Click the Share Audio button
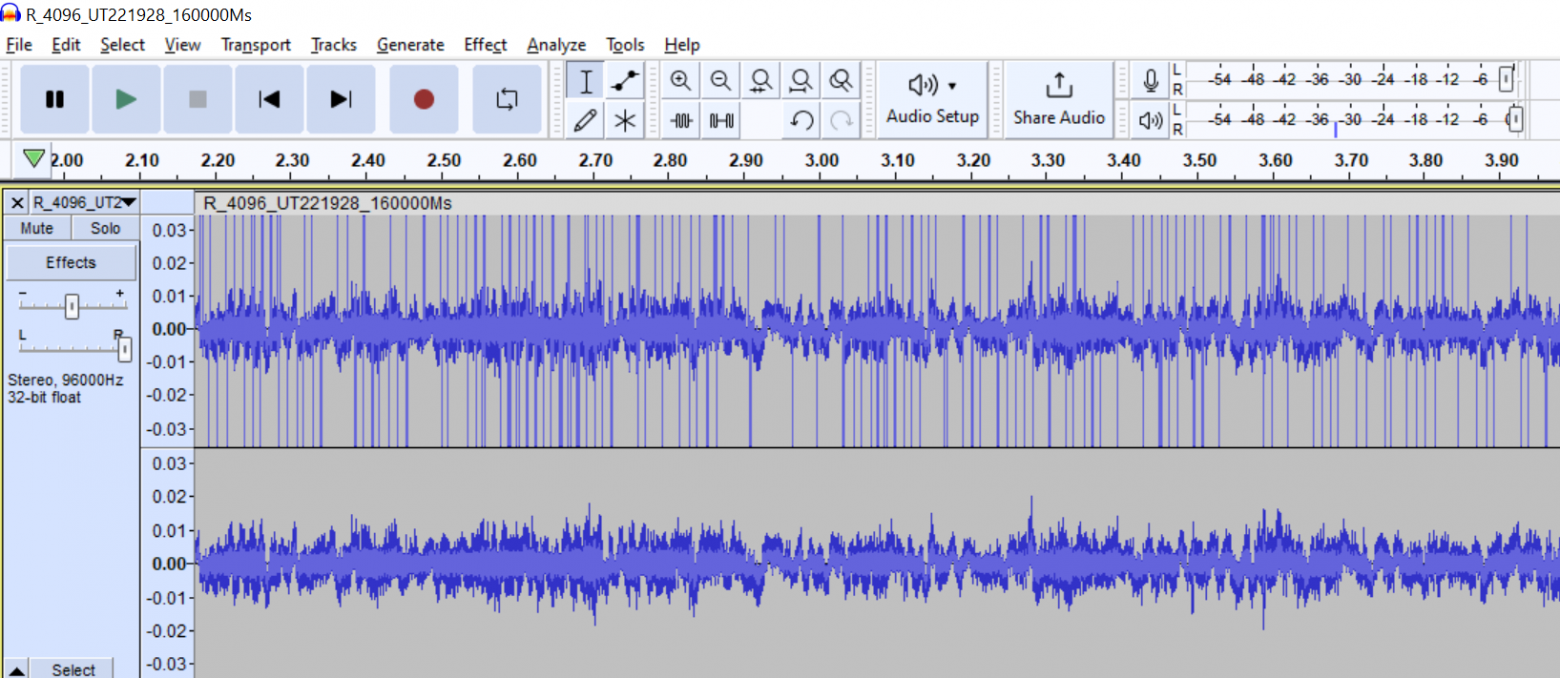The width and height of the screenshot is (1560, 678). click(1059, 99)
